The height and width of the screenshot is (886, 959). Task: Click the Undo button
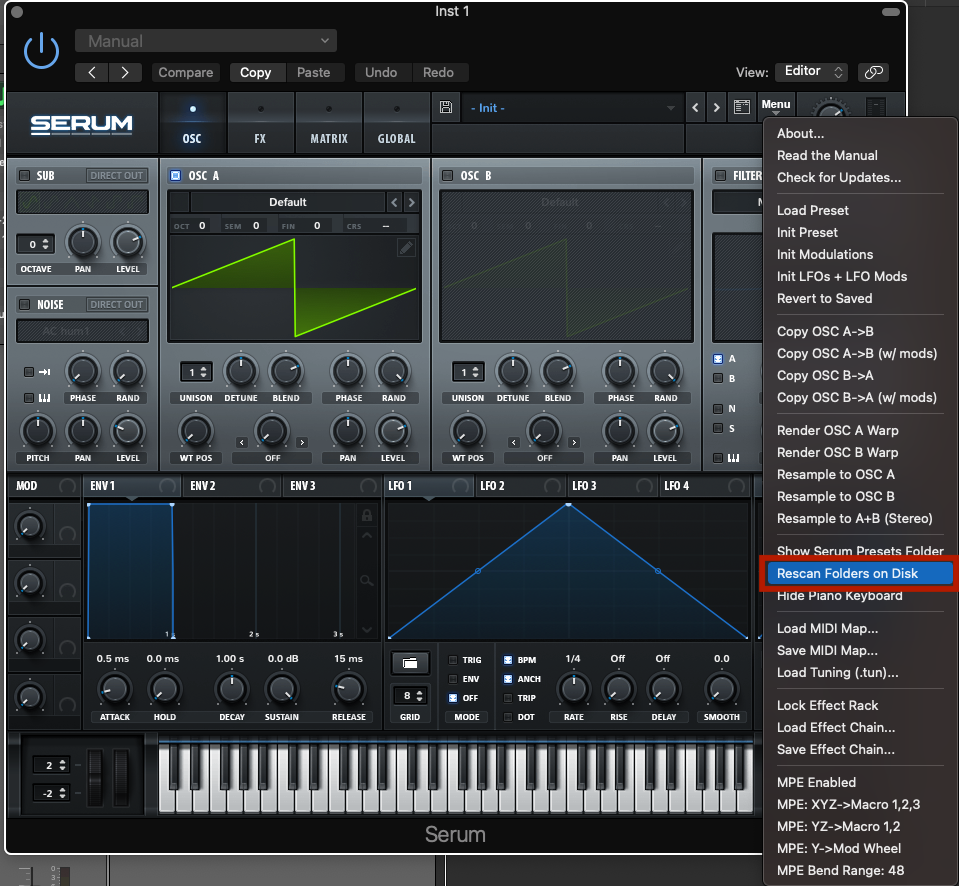click(381, 72)
